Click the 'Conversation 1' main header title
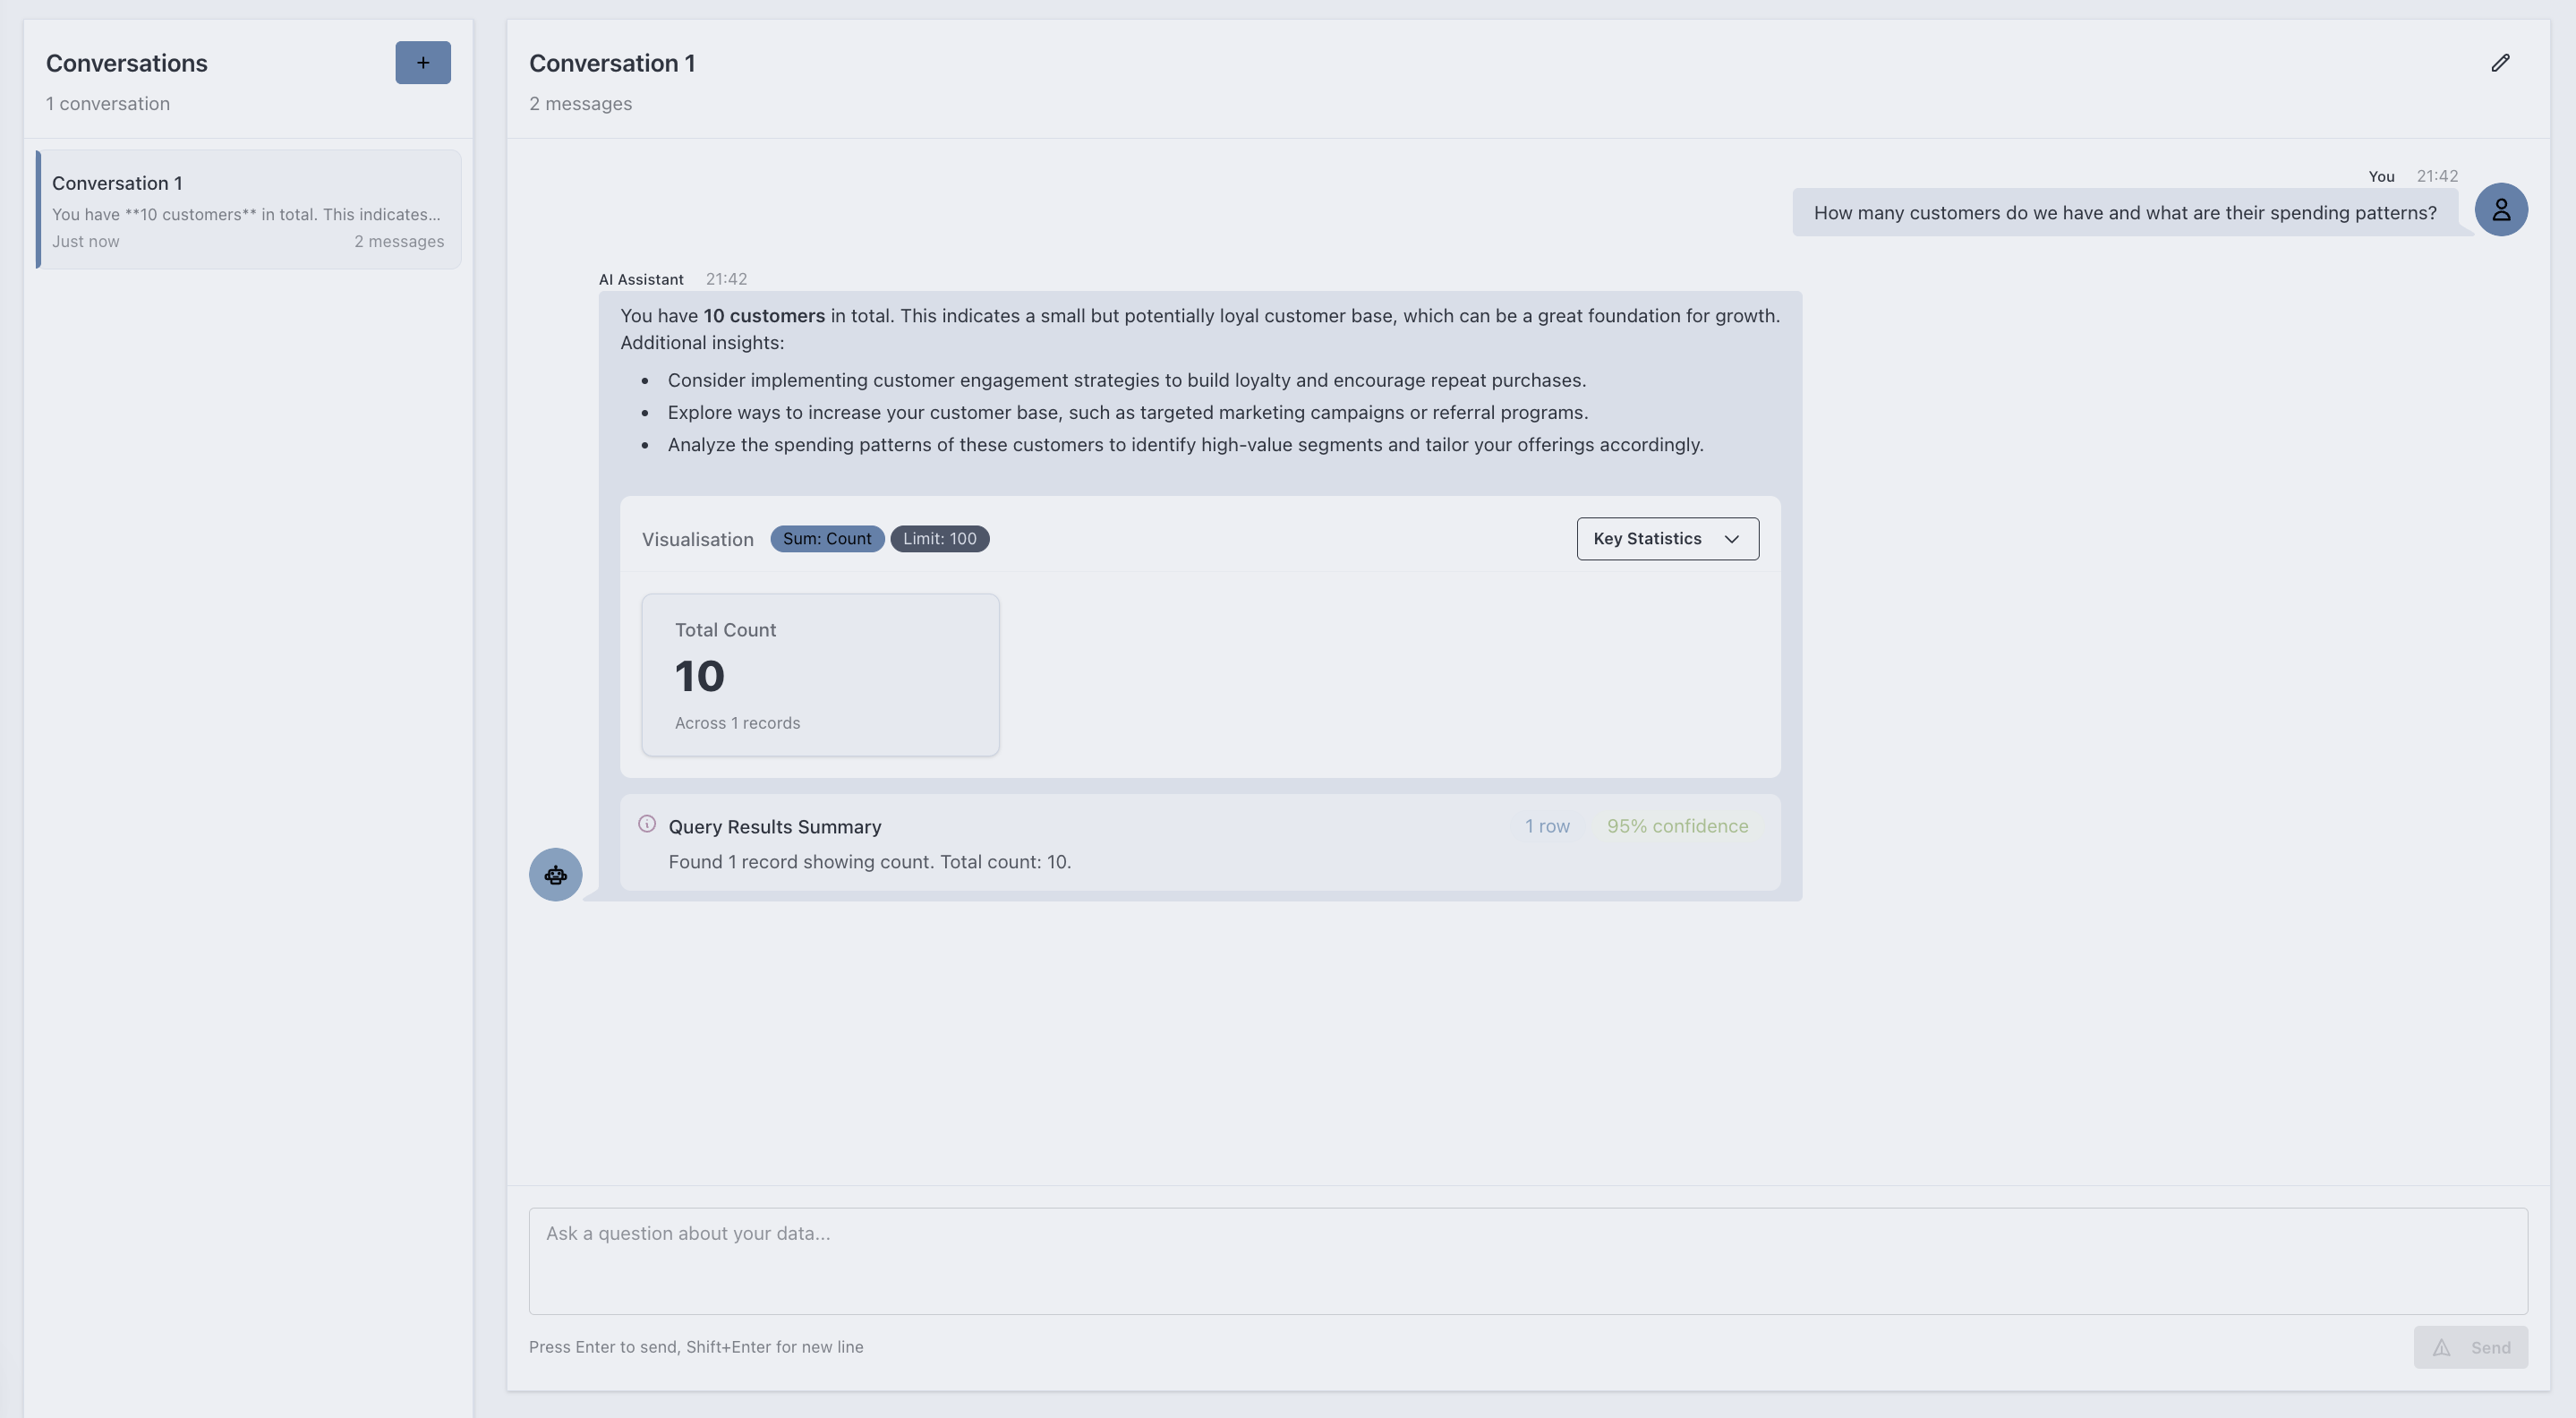The height and width of the screenshot is (1418, 2576). point(612,63)
